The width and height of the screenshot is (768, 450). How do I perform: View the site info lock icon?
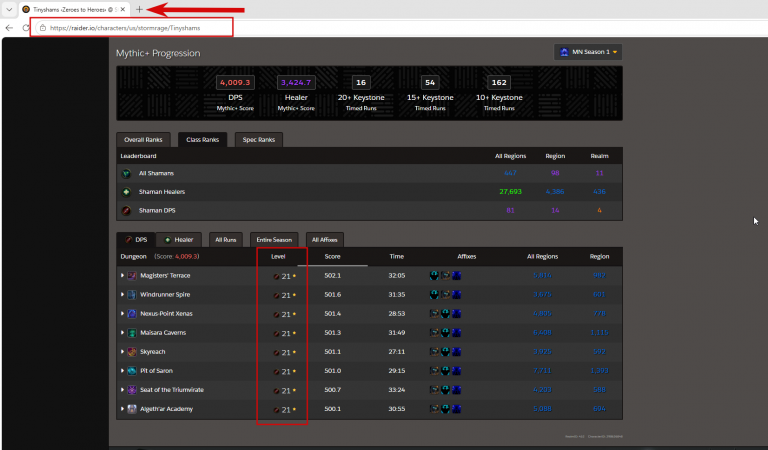(43, 28)
